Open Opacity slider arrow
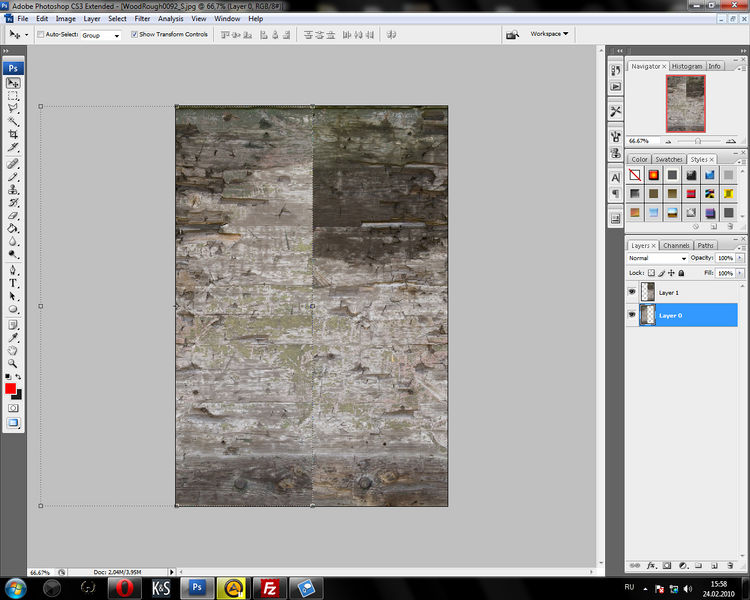Image resolution: width=750 pixels, height=600 pixels. point(740,258)
